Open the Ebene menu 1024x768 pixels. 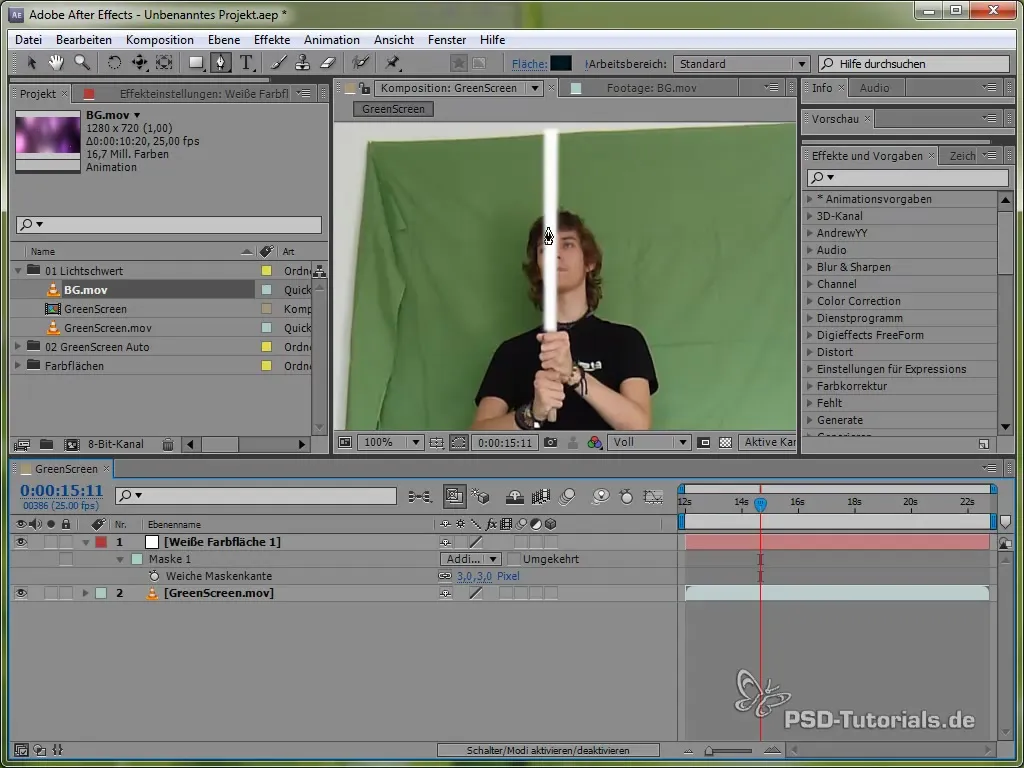[x=224, y=40]
